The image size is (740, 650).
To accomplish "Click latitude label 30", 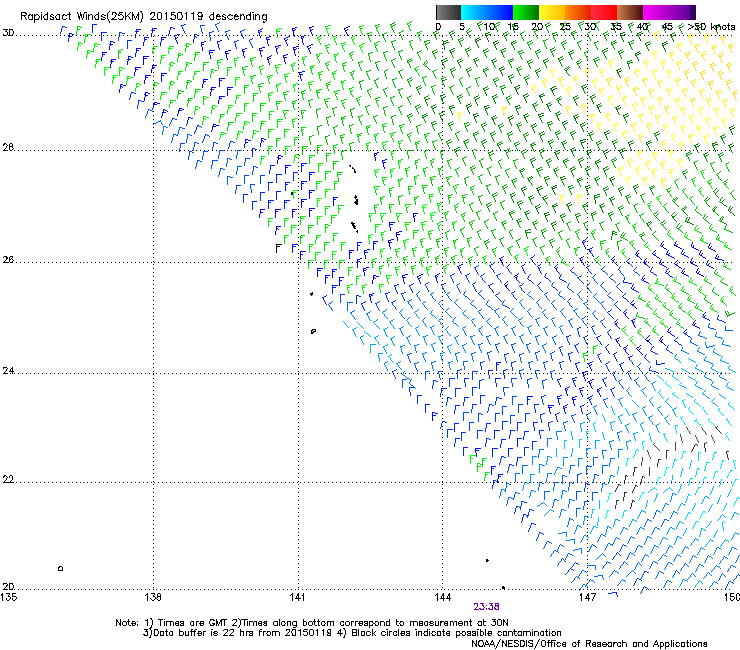I will tap(8, 33).
